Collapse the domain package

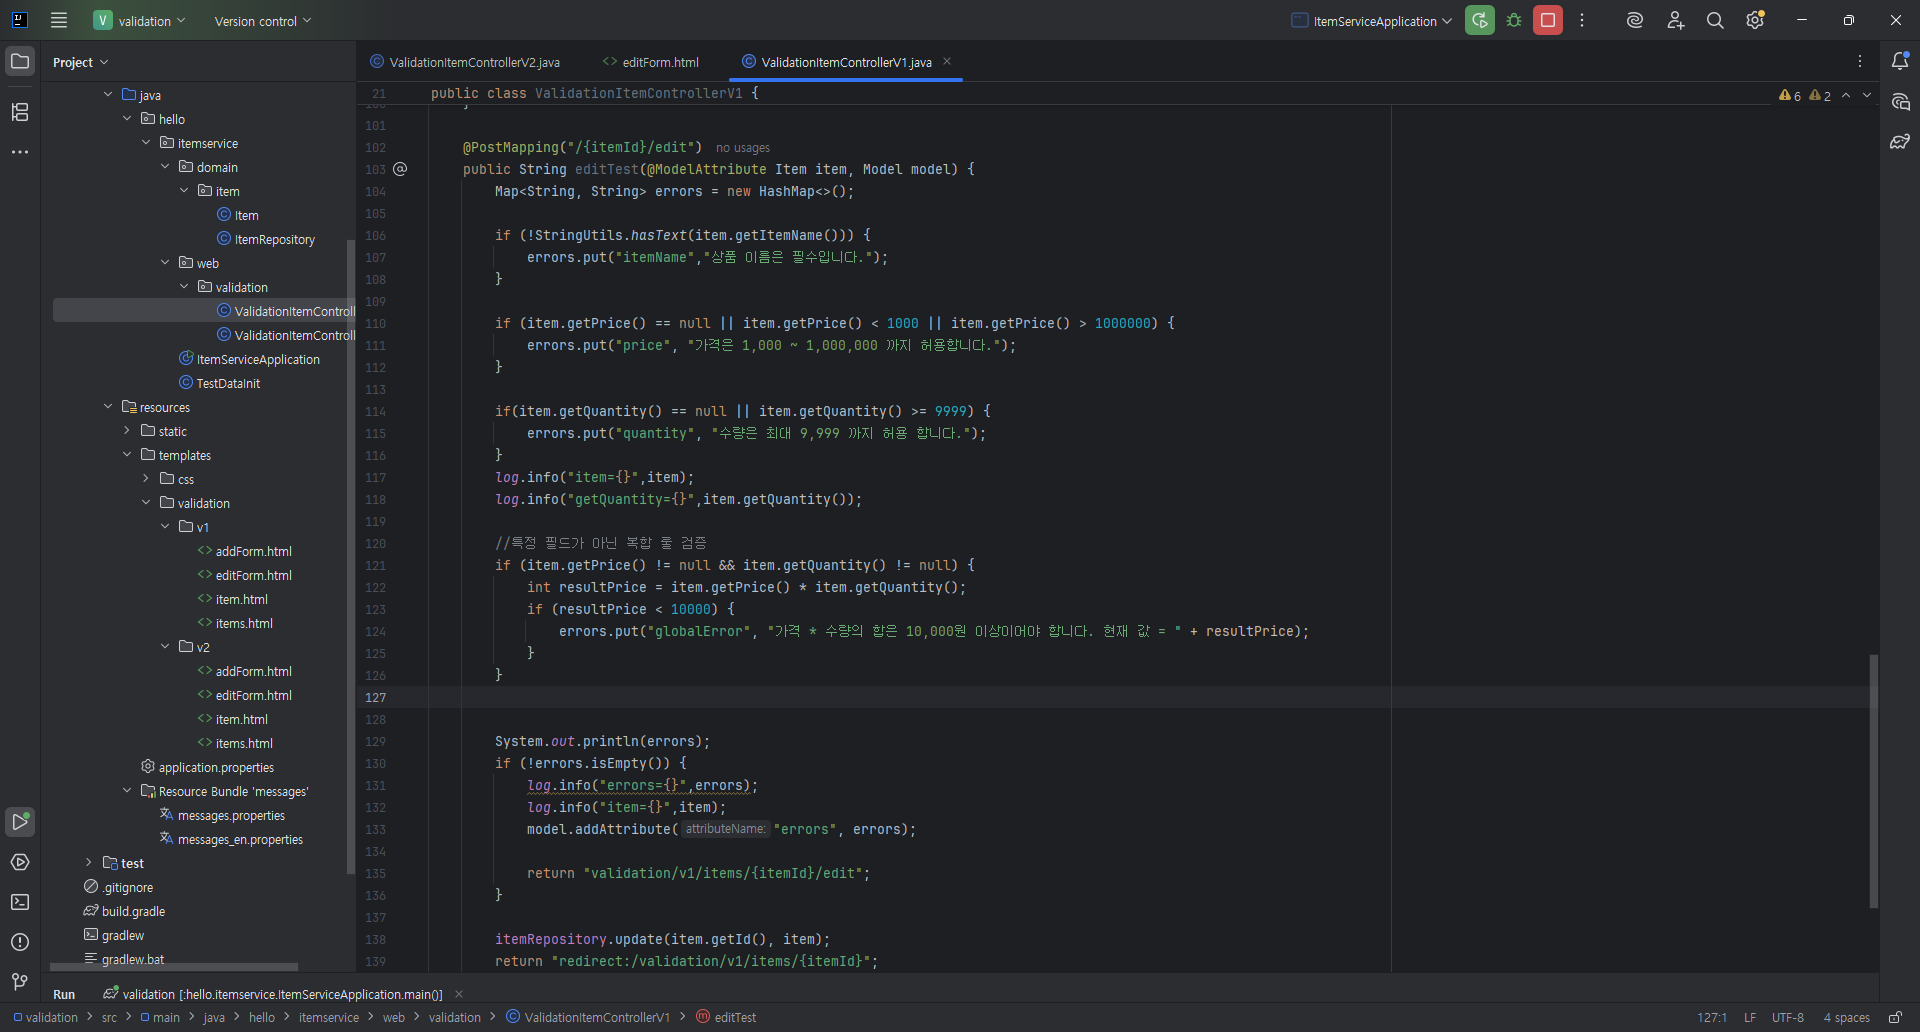[x=165, y=167]
